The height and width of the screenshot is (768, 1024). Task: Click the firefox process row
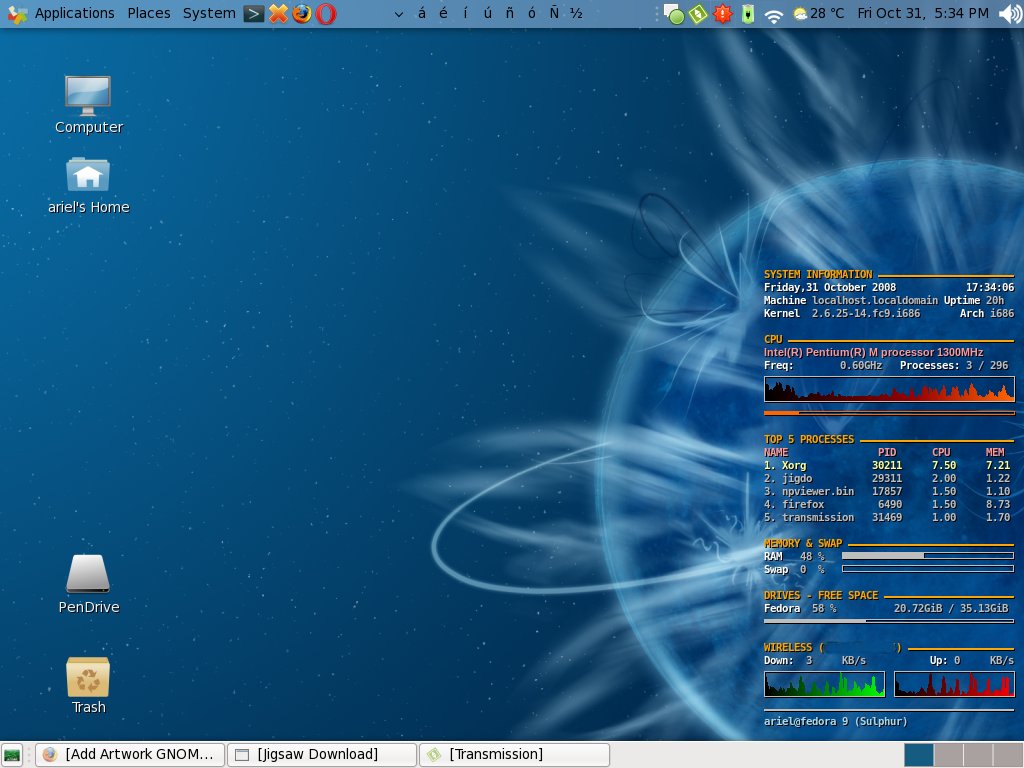(x=888, y=505)
